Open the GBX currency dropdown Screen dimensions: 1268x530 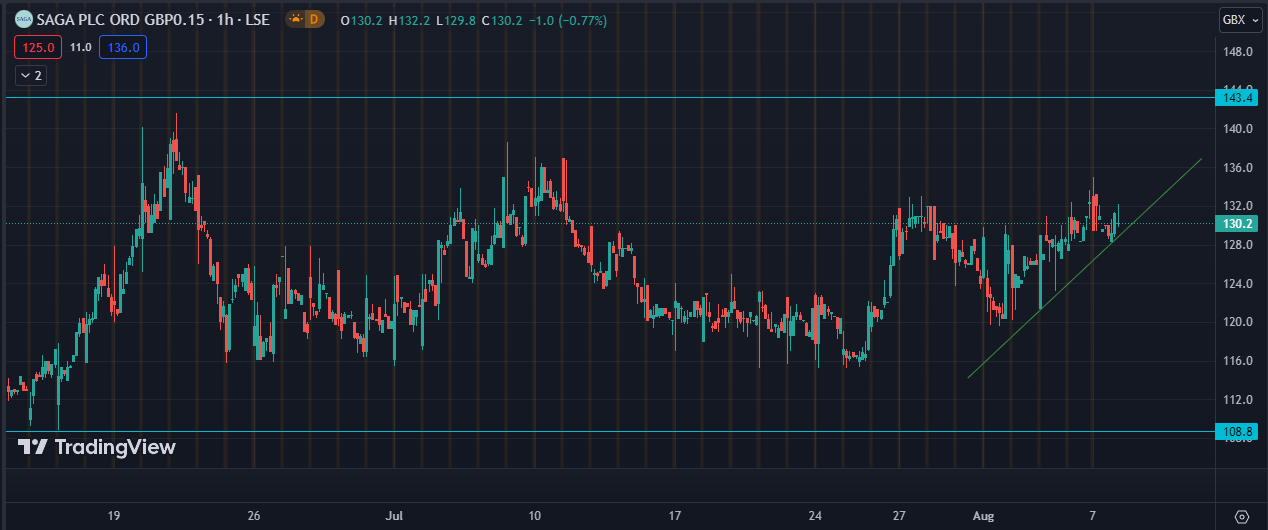(x=1241, y=19)
